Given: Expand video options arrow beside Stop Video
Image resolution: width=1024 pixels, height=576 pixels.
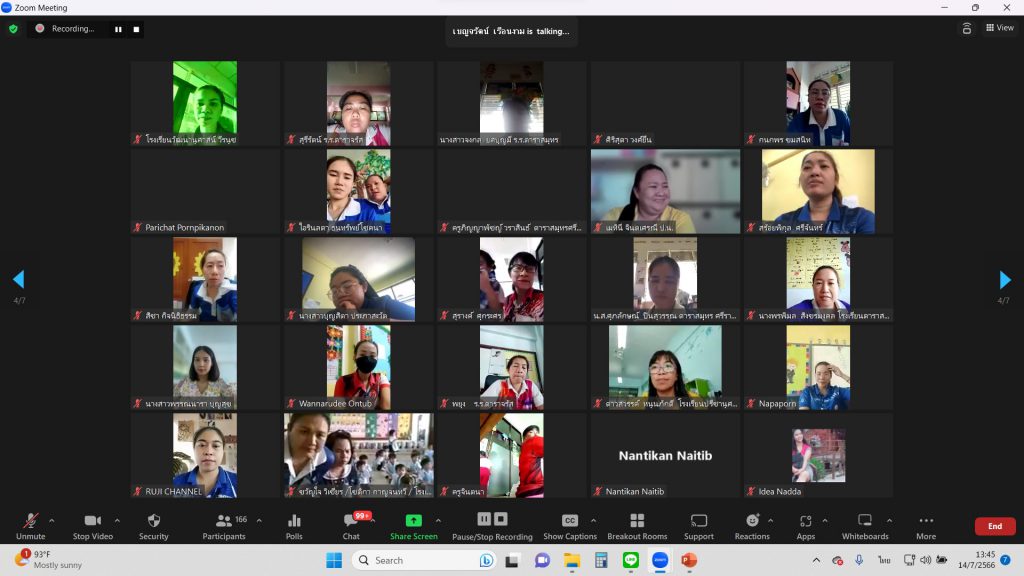Looking at the screenshot, I should point(117,520).
